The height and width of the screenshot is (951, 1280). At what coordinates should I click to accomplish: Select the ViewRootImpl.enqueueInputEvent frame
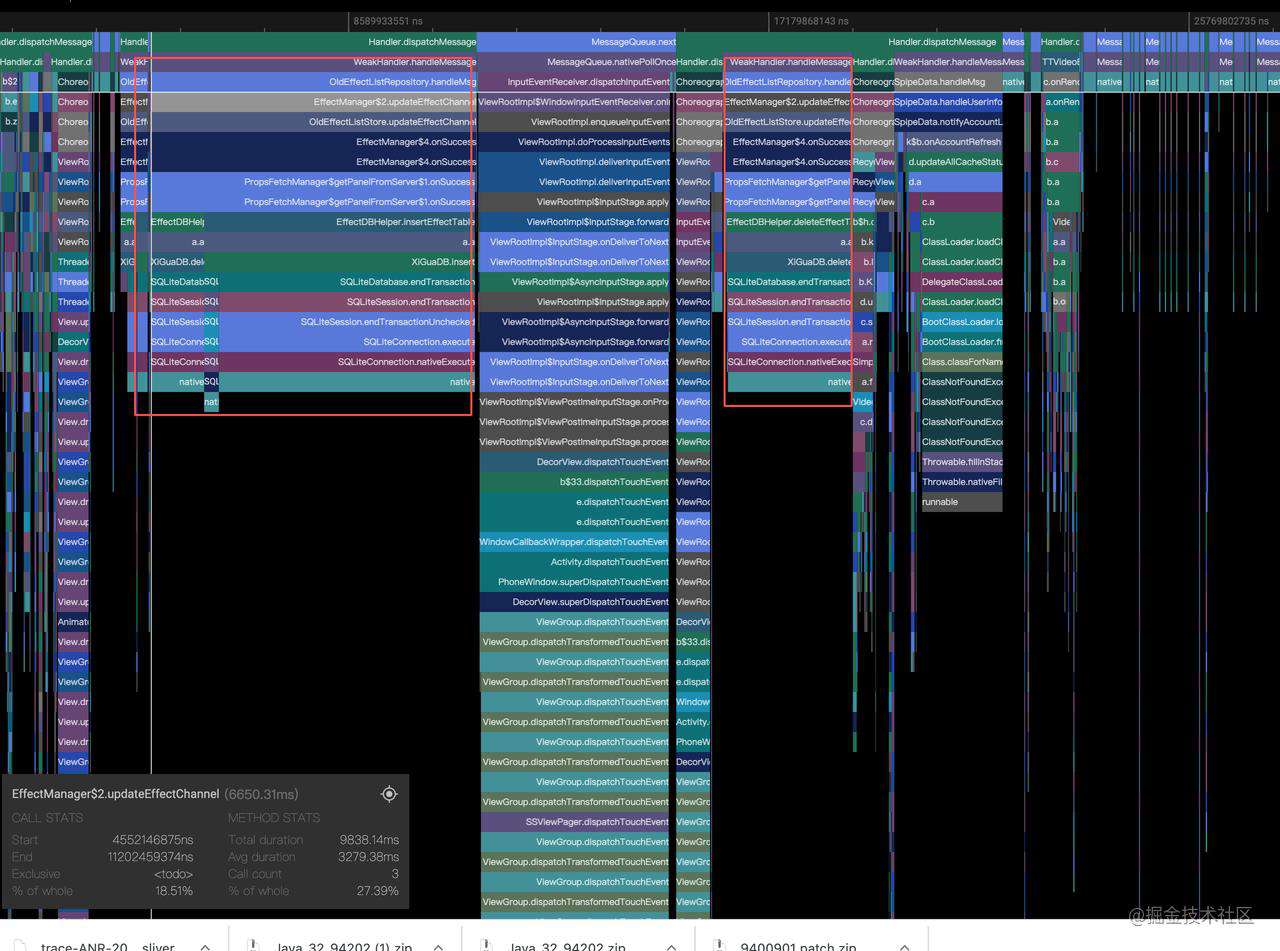click(575, 122)
